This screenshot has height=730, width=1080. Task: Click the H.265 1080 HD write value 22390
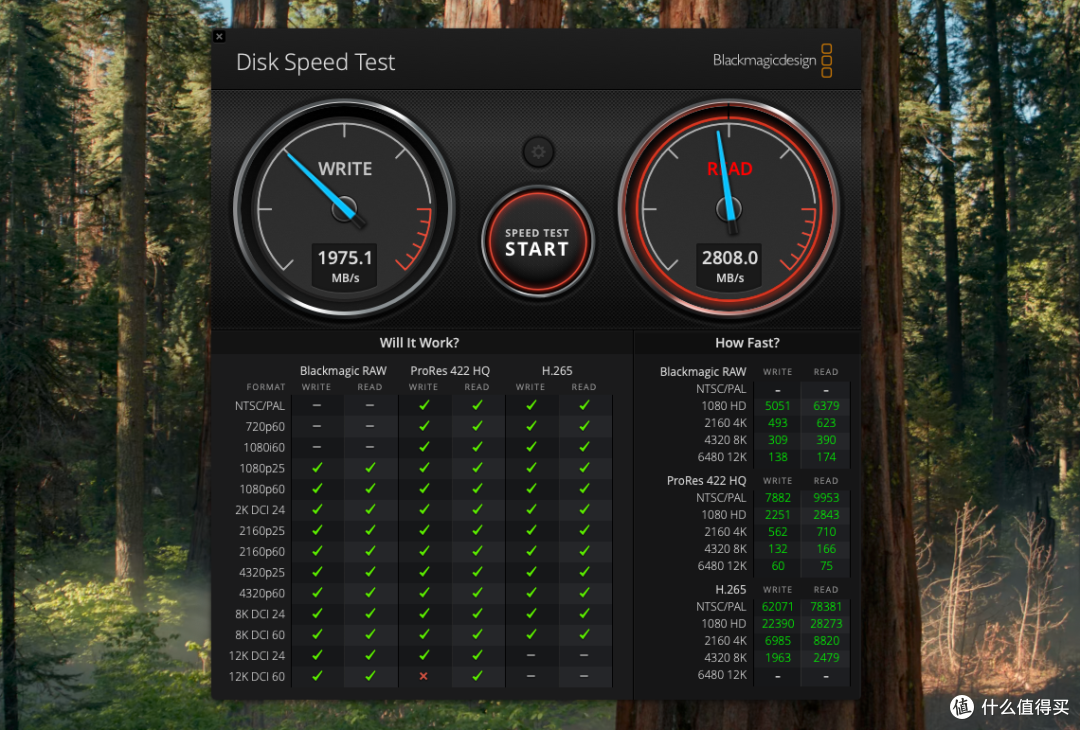point(778,623)
